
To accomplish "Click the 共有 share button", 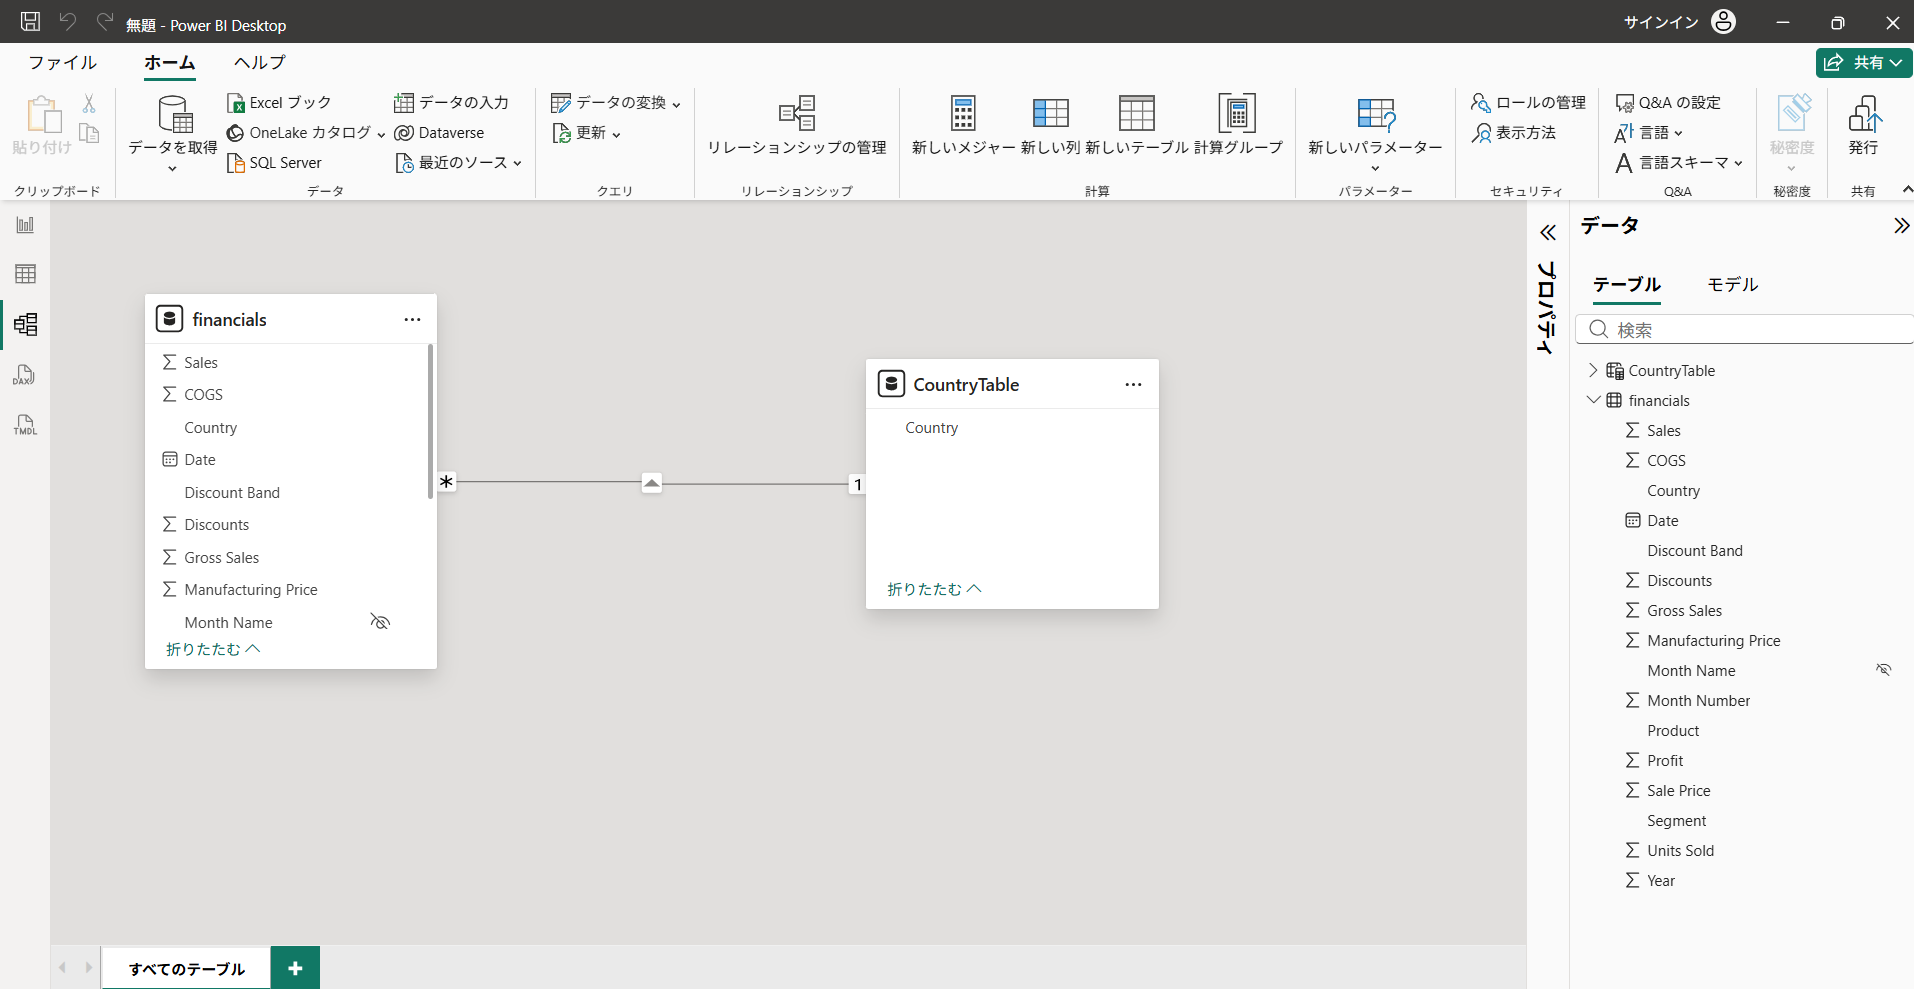I will point(1864,62).
